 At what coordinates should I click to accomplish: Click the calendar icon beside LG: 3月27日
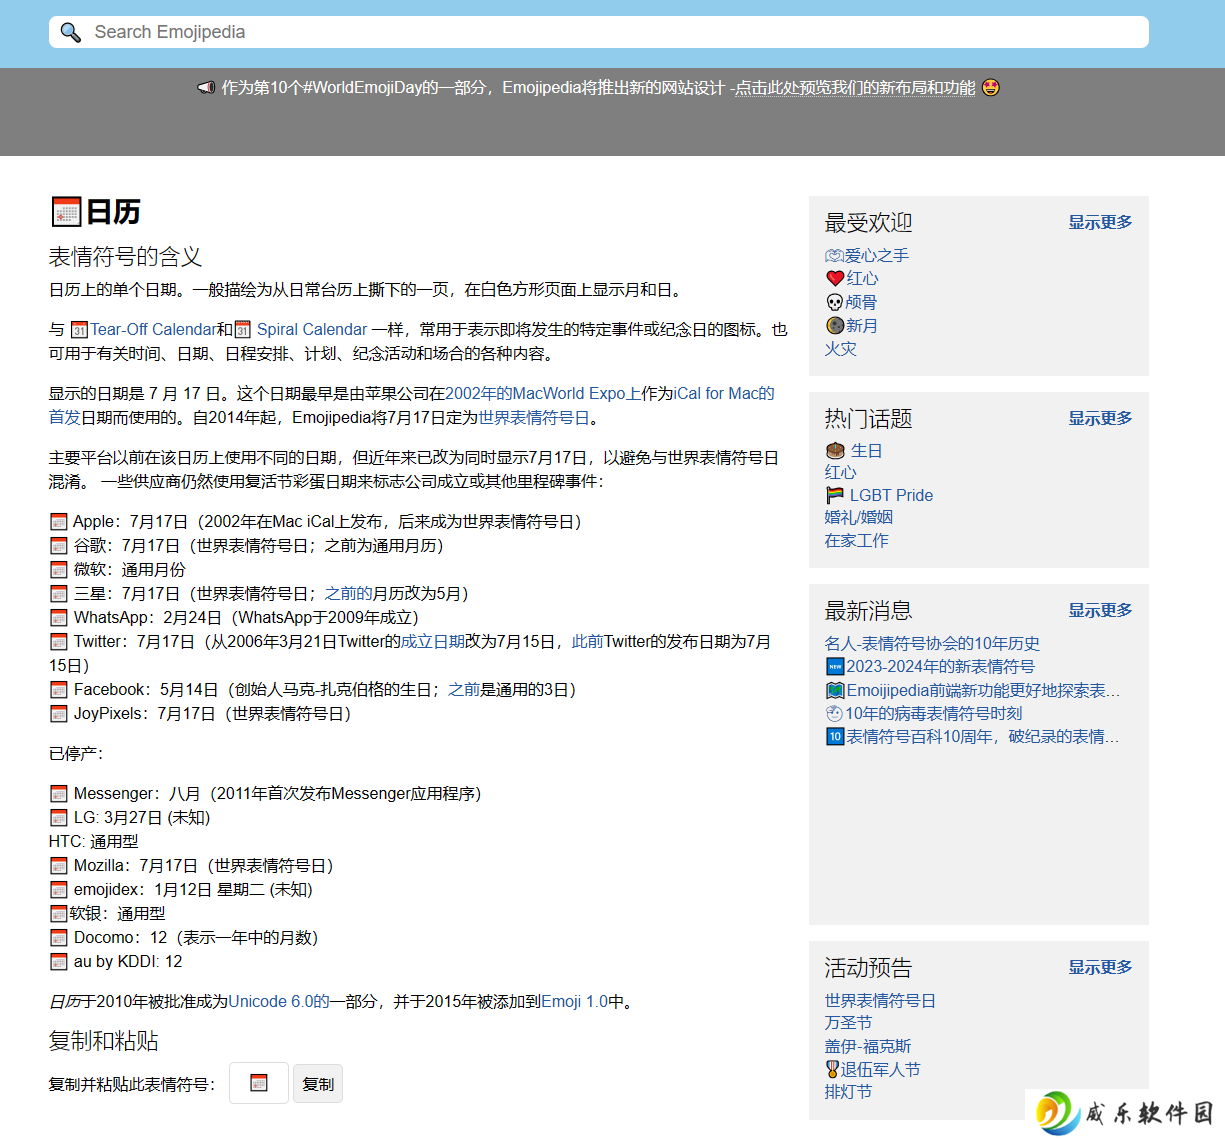pos(59,818)
